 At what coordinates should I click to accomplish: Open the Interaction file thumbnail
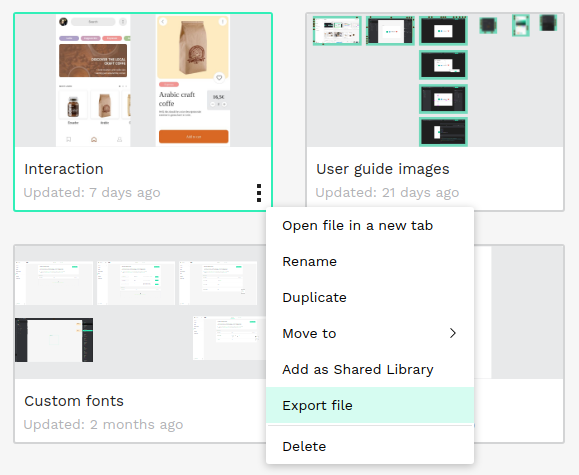point(143,81)
